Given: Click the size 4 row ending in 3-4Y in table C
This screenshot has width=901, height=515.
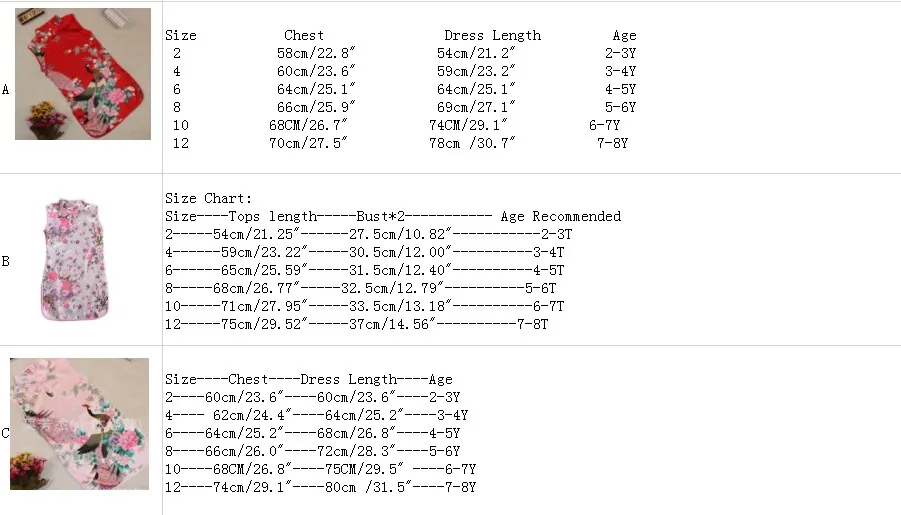Looking at the screenshot, I should [x=317, y=415].
